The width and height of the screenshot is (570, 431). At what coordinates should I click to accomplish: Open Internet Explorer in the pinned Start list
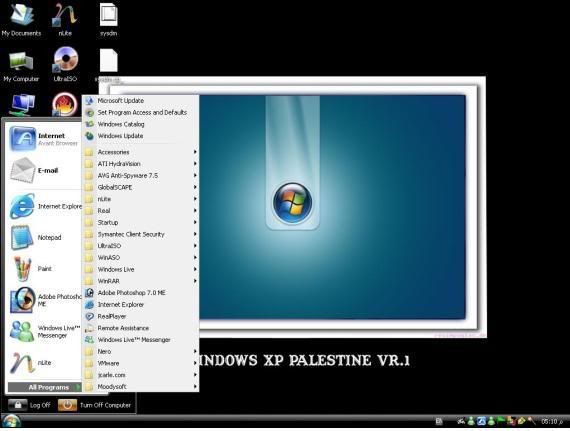(x=45, y=206)
